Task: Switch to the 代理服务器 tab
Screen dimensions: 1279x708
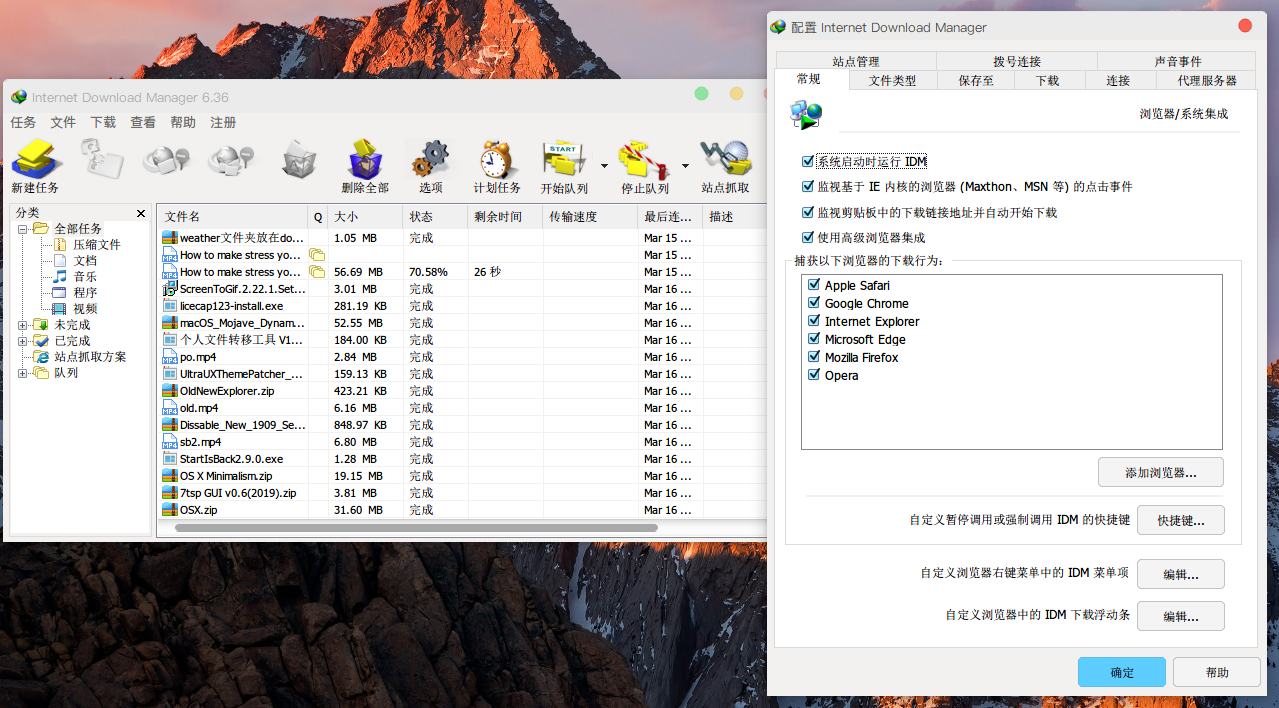Action: [x=1206, y=81]
